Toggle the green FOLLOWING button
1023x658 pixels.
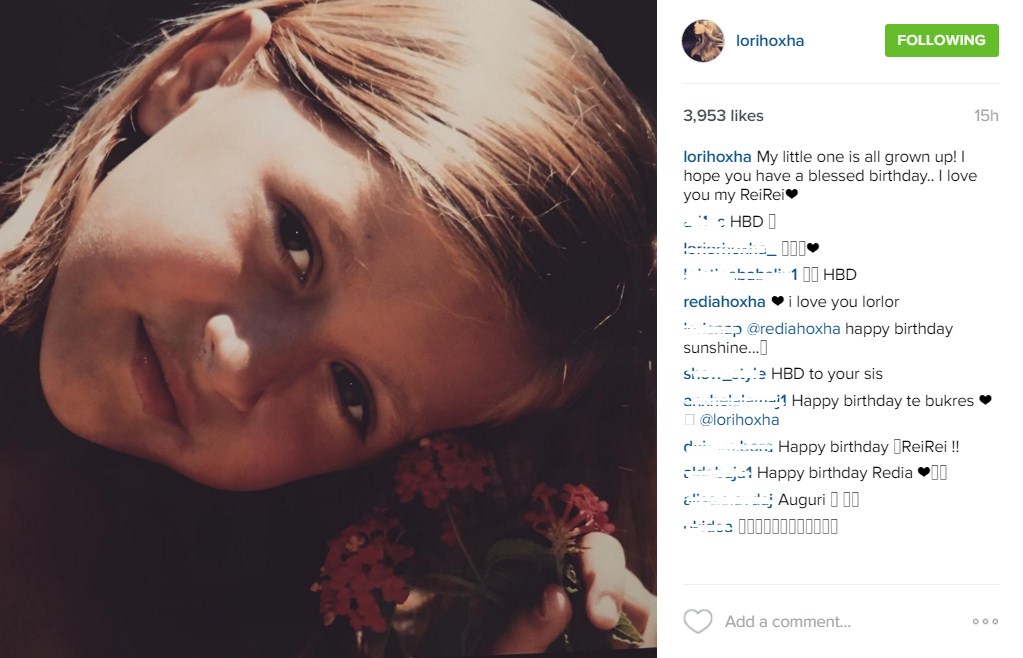(x=941, y=40)
